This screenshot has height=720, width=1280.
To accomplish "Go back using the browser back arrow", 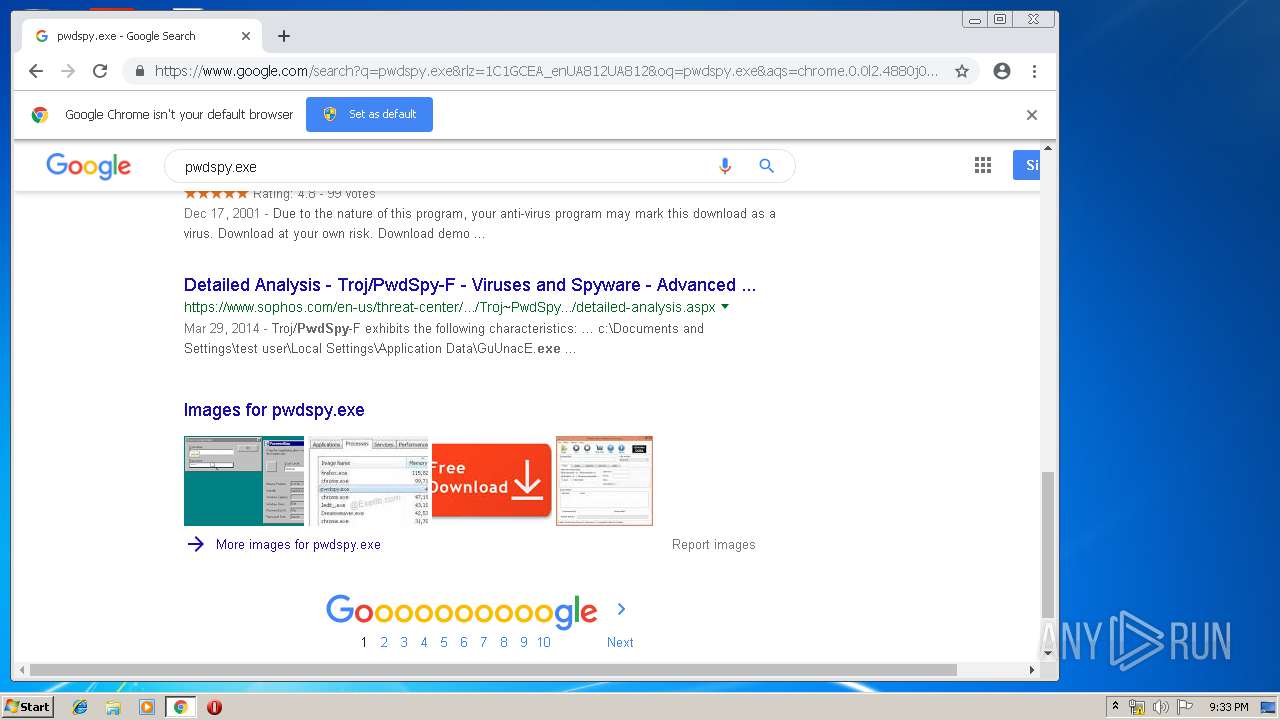I will click(36, 71).
